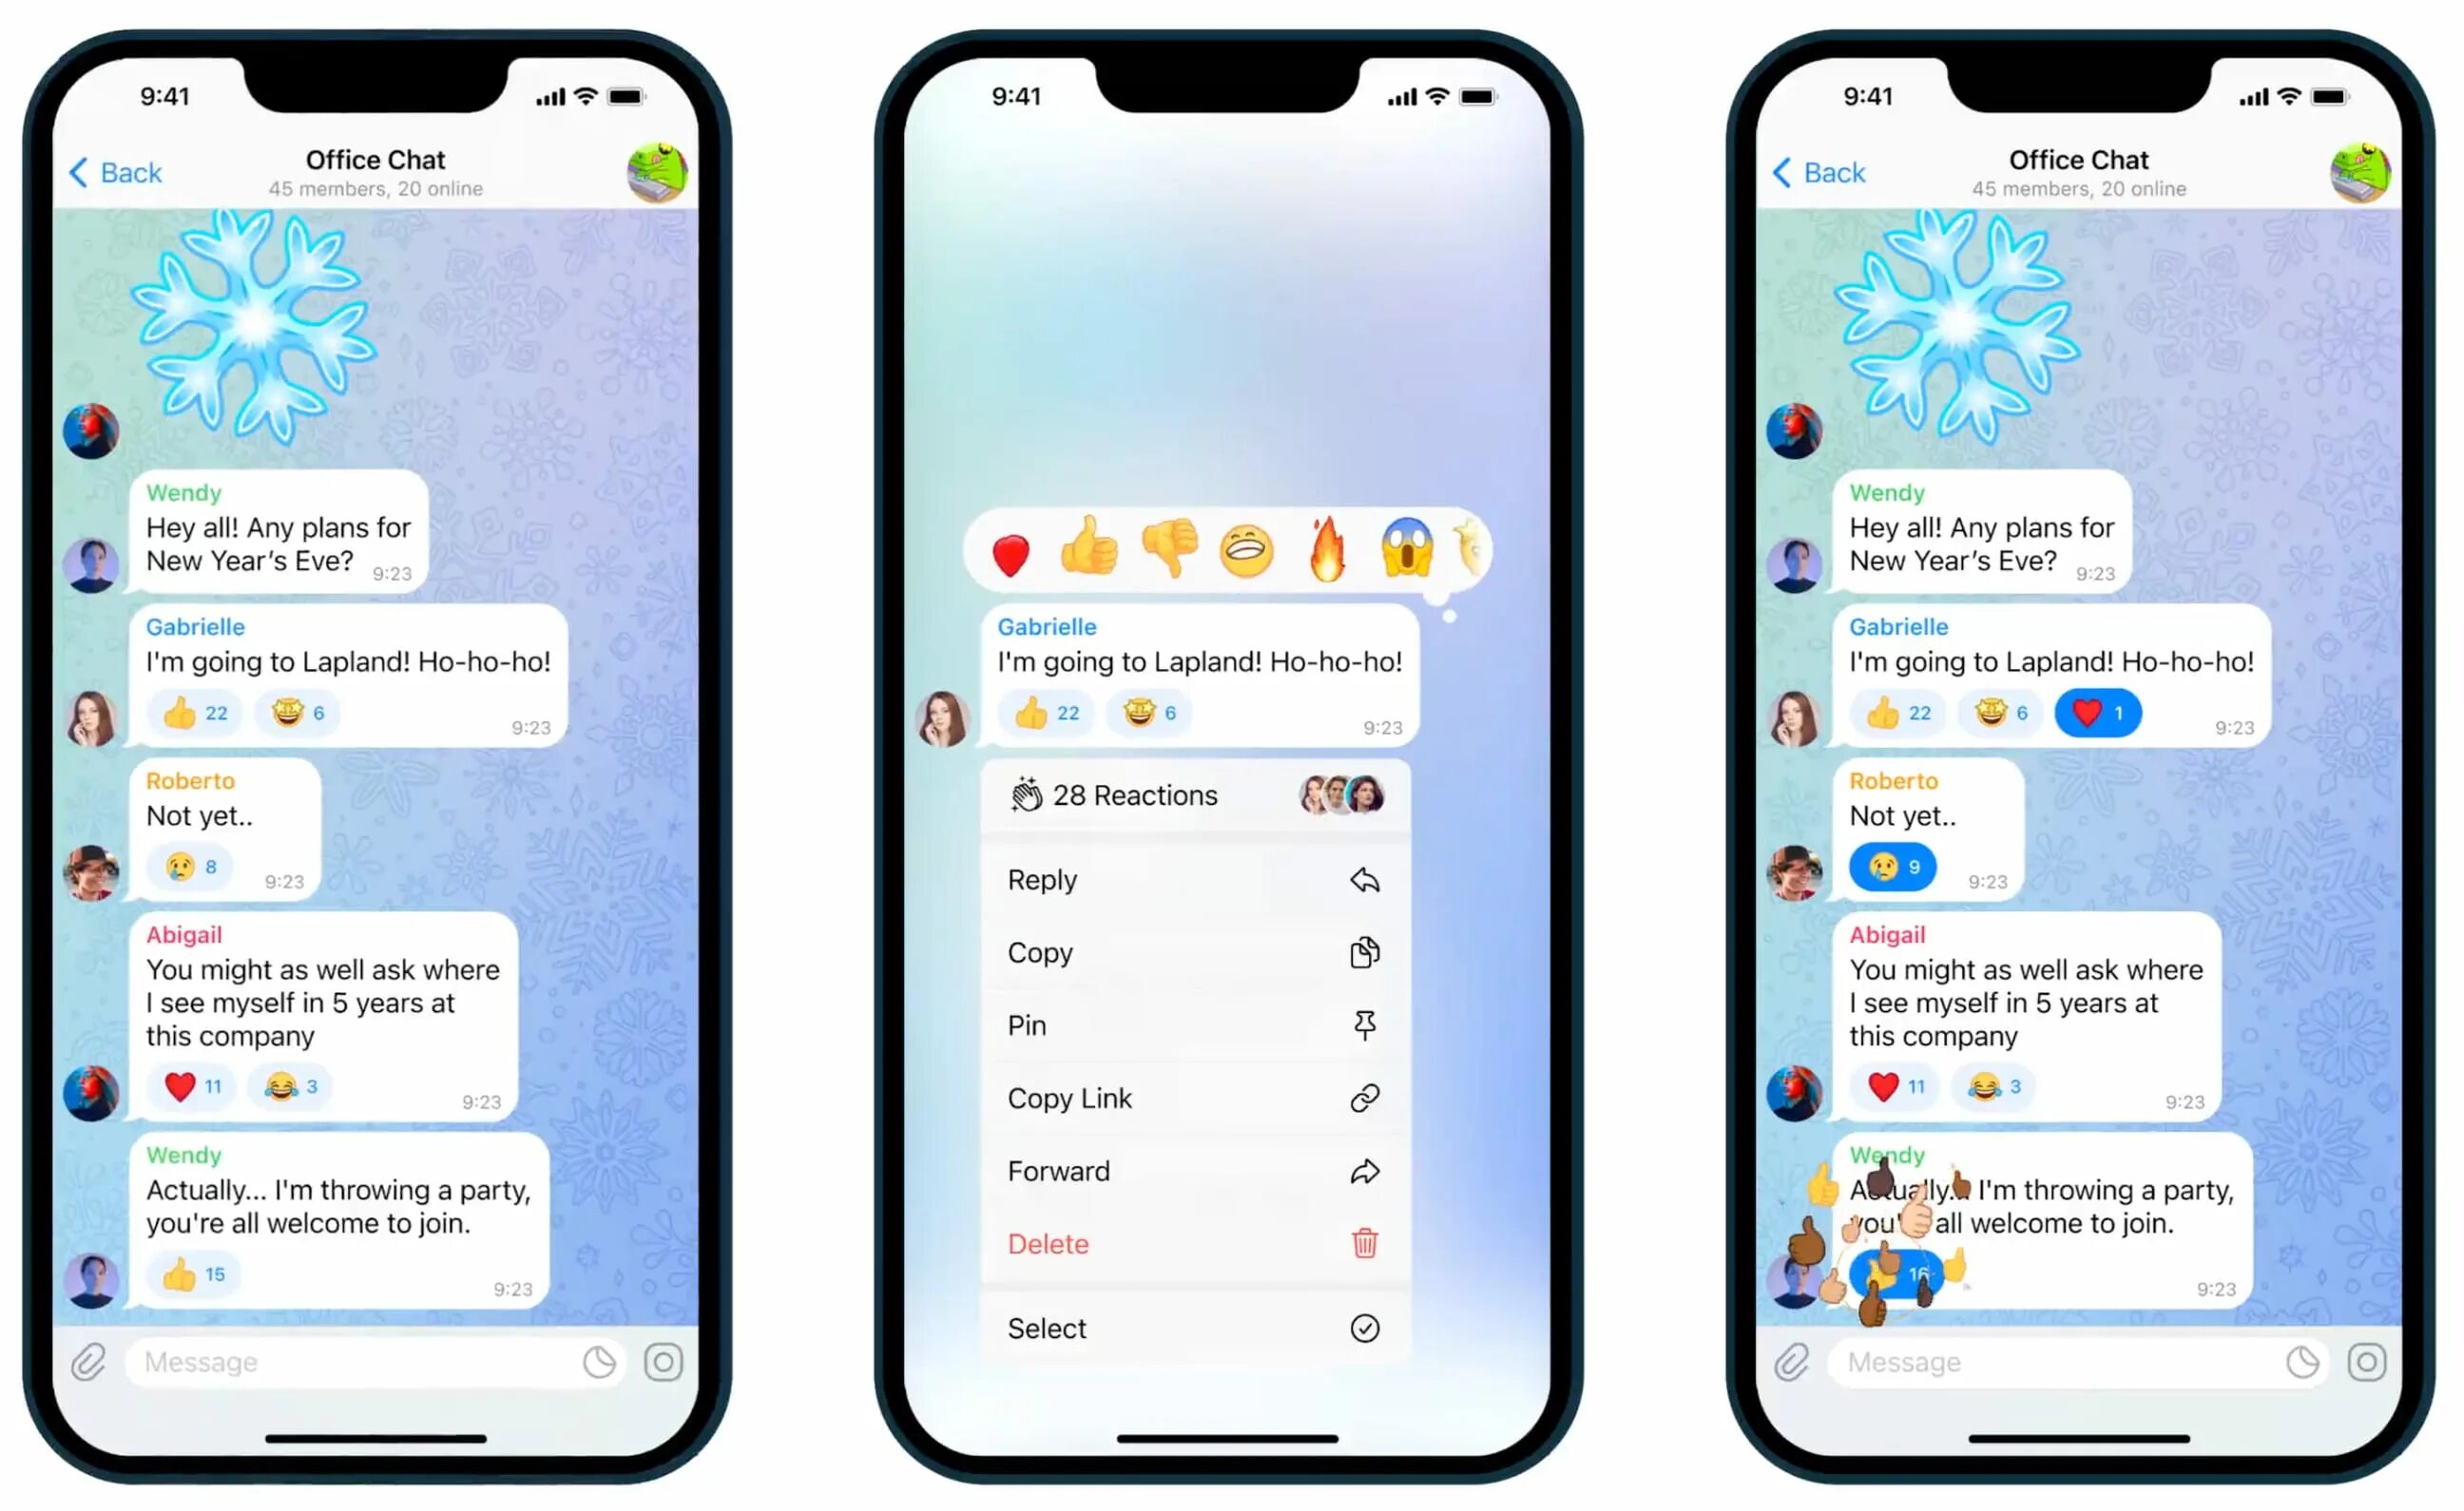Click the Reply icon in context menu
This screenshot has height=1511, width=2464.
pos(1364,879)
